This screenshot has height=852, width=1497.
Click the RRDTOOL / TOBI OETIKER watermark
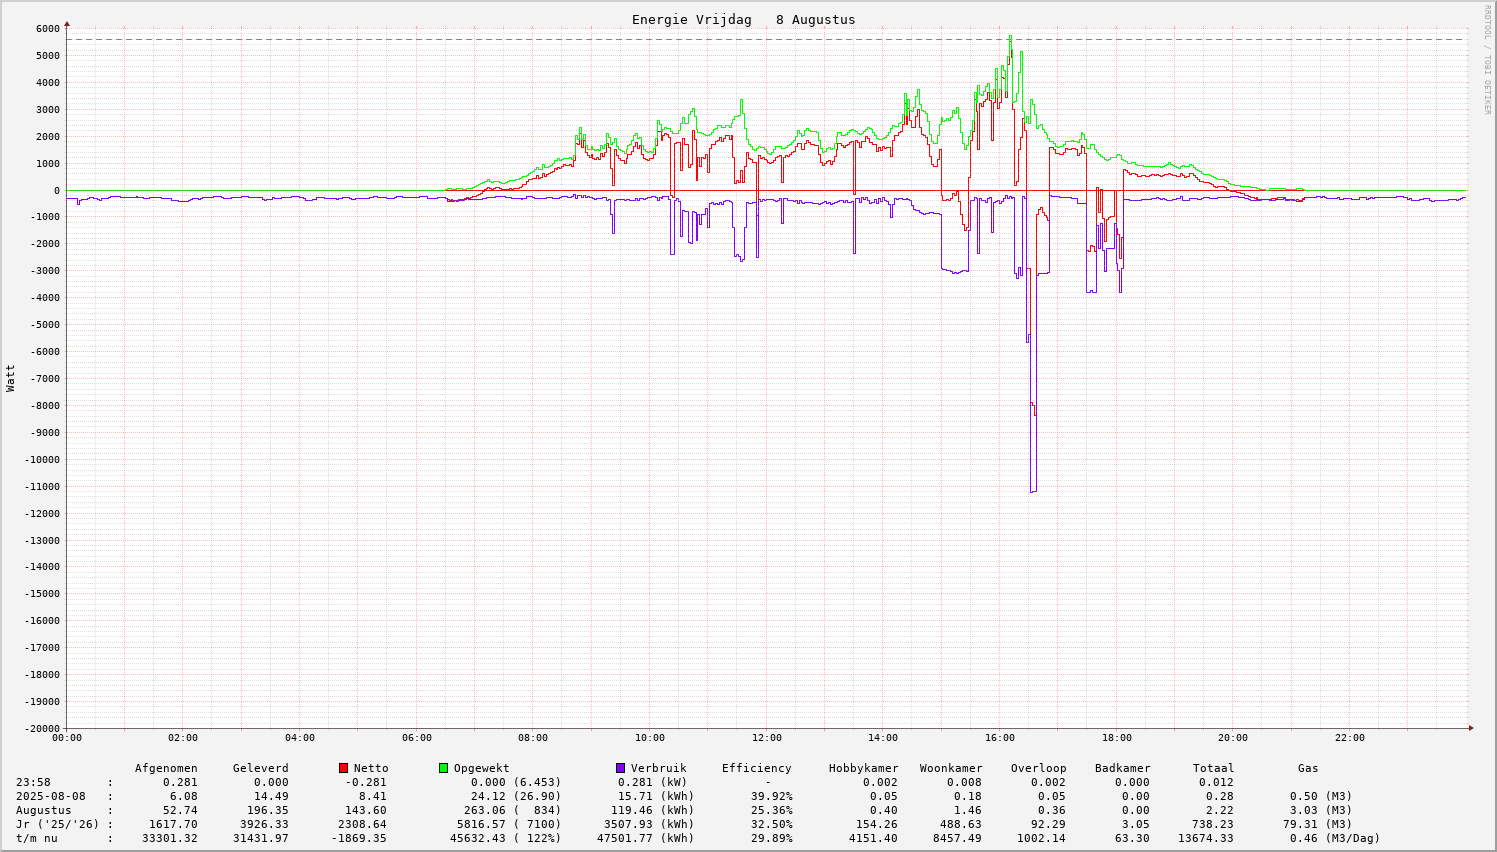click(x=1487, y=59)
